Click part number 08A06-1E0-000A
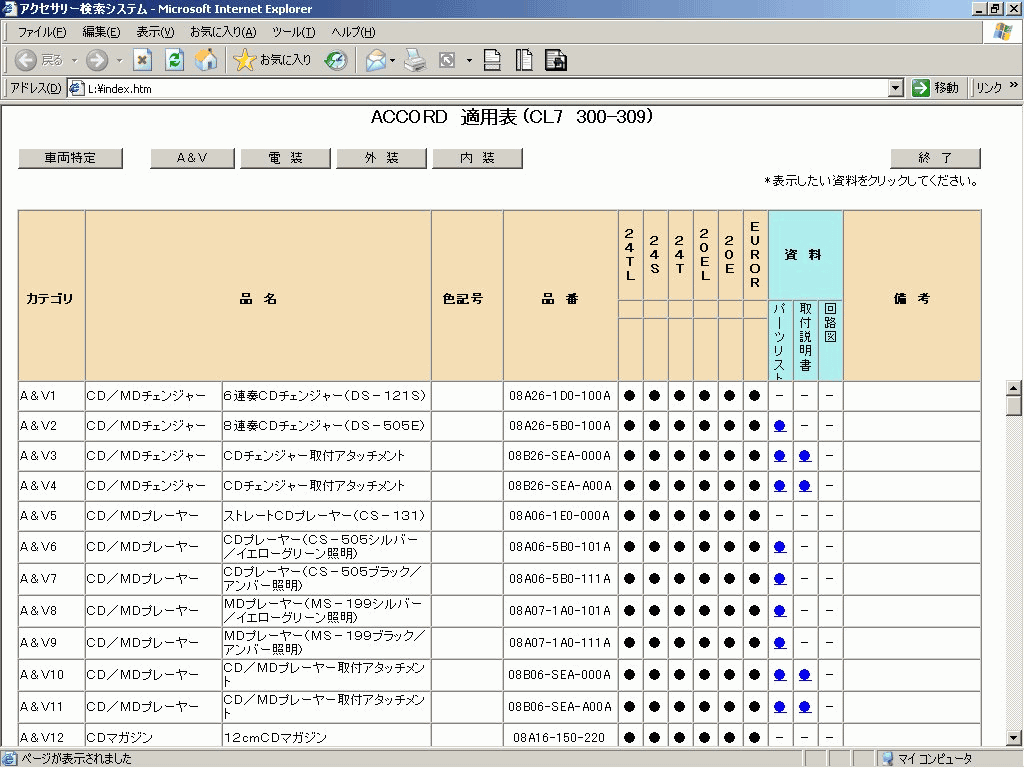 coord(560,516)
